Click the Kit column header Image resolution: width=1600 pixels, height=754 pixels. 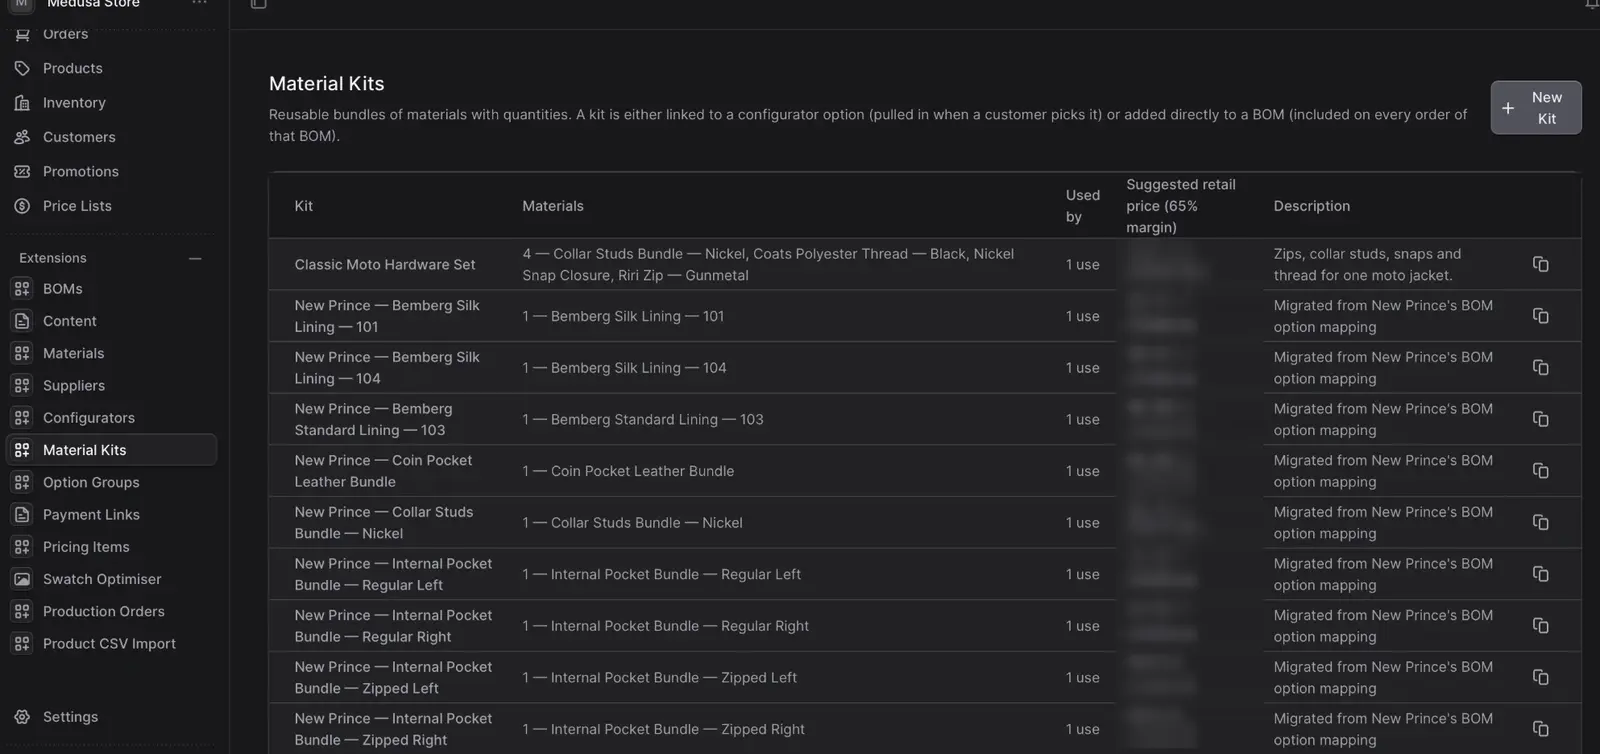304,206
